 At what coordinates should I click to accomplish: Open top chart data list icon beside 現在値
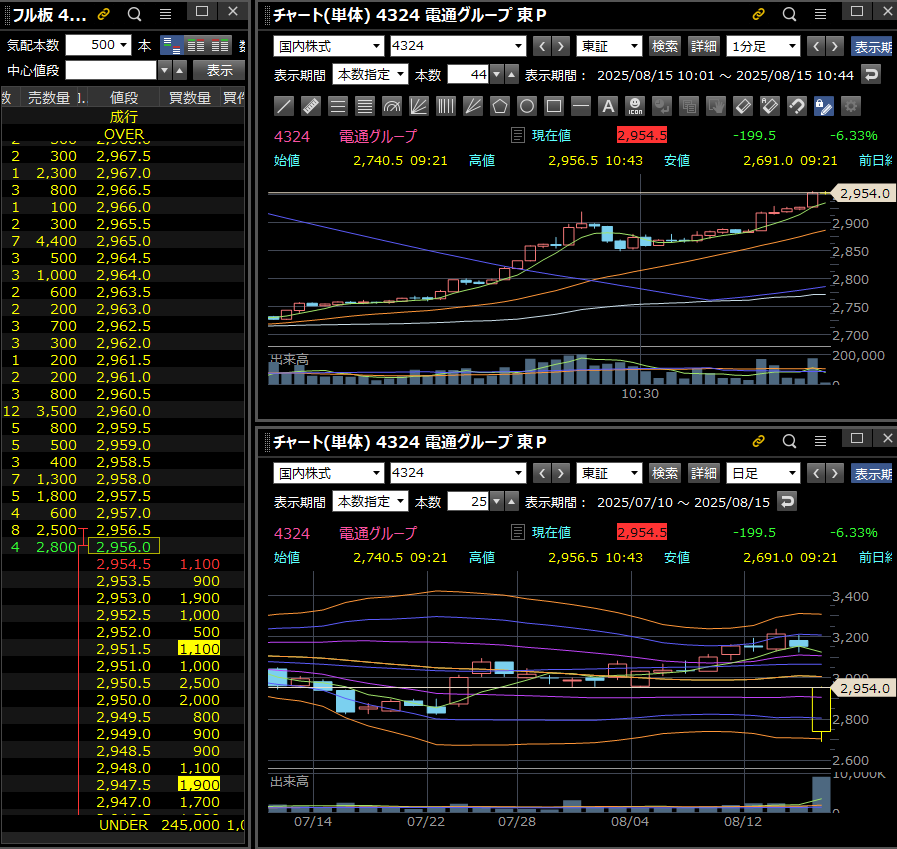518,136
